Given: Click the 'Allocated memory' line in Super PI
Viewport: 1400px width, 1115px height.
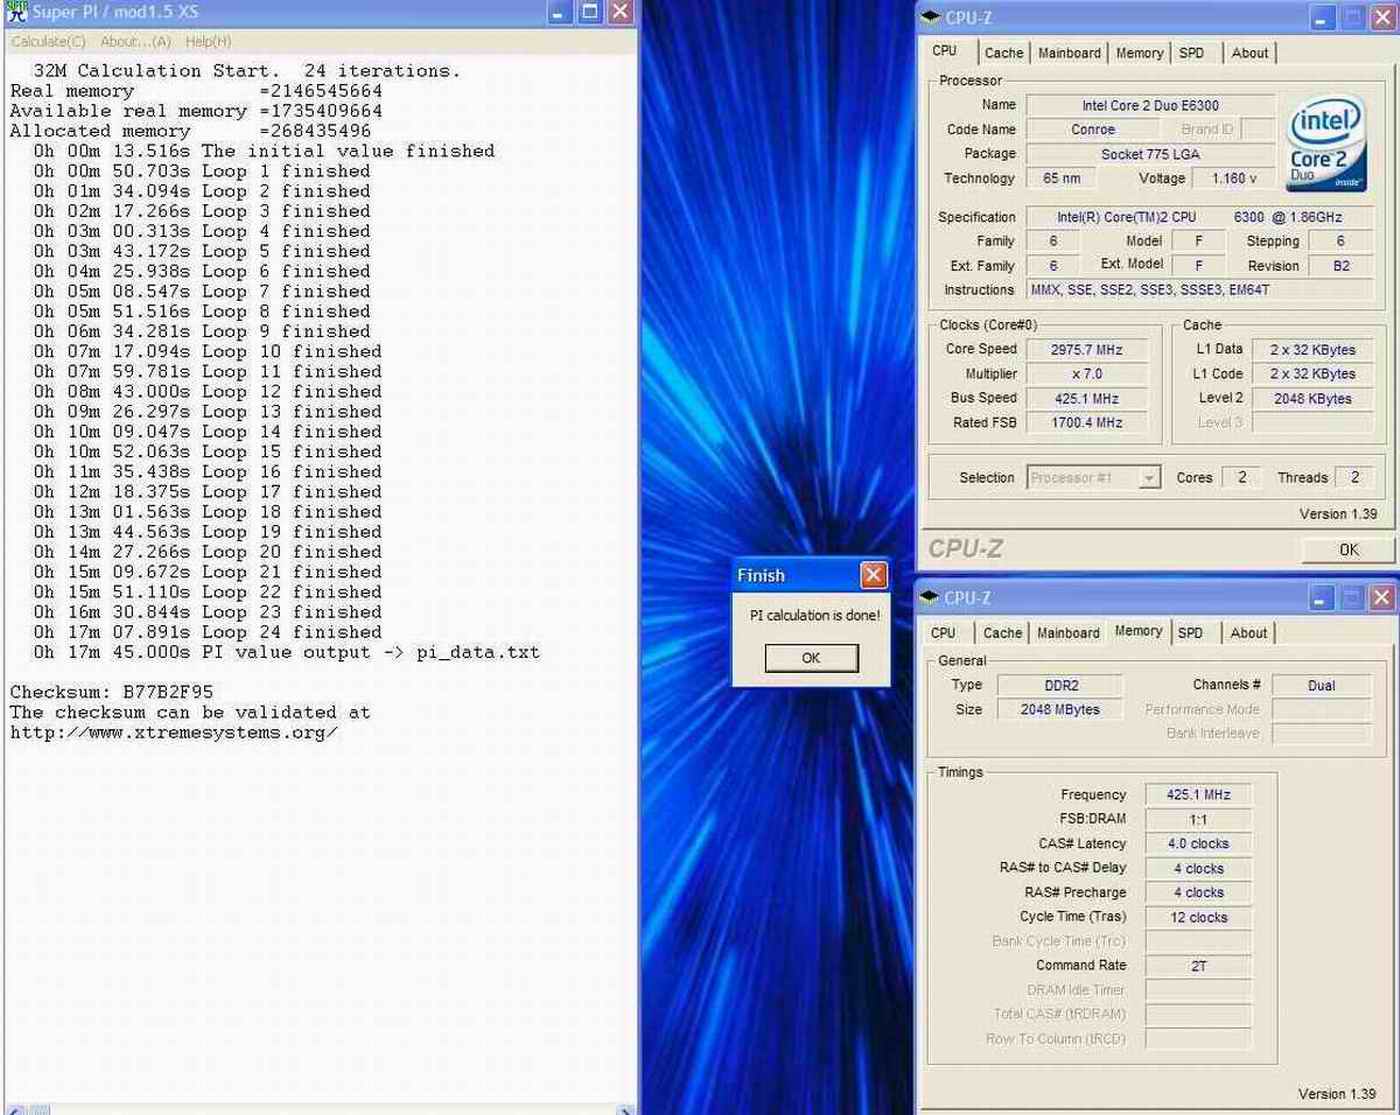Looking at the screenshot, I should (x=190, y=131).
